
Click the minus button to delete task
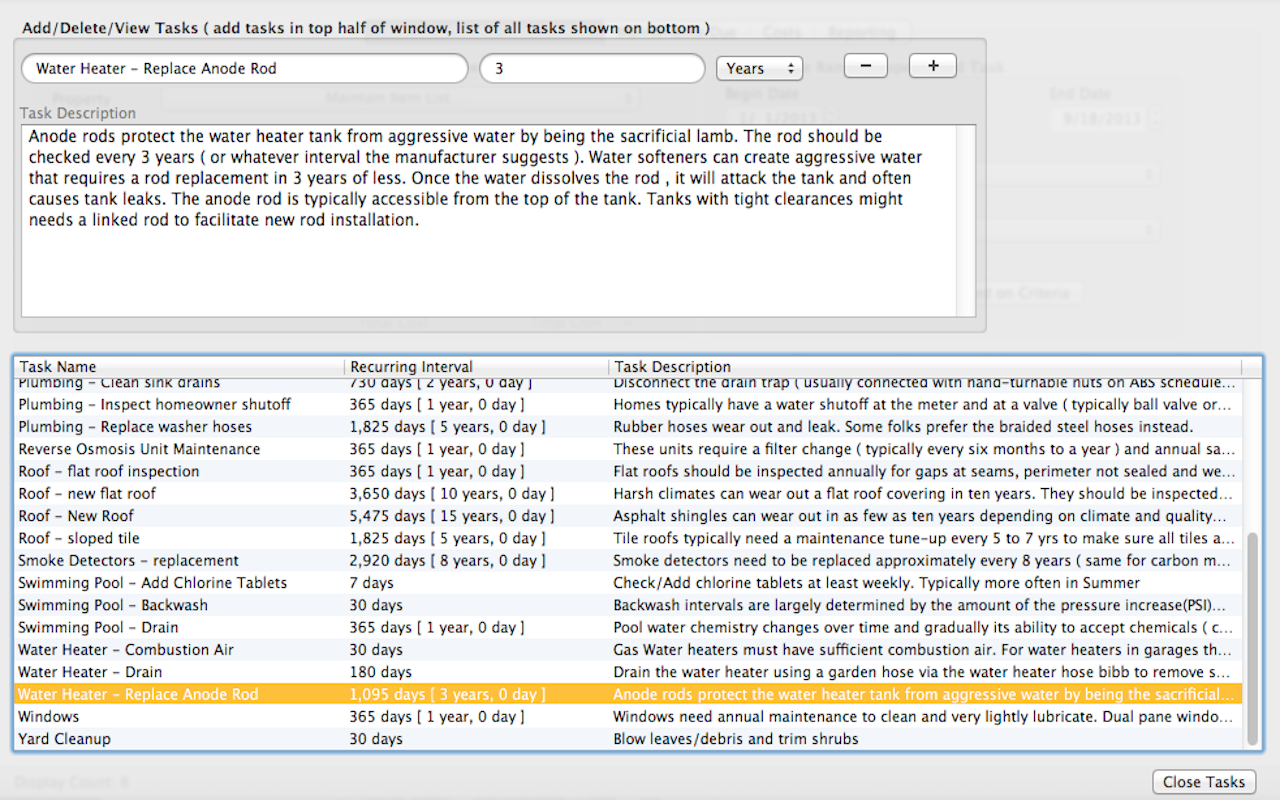coord(865,65)
